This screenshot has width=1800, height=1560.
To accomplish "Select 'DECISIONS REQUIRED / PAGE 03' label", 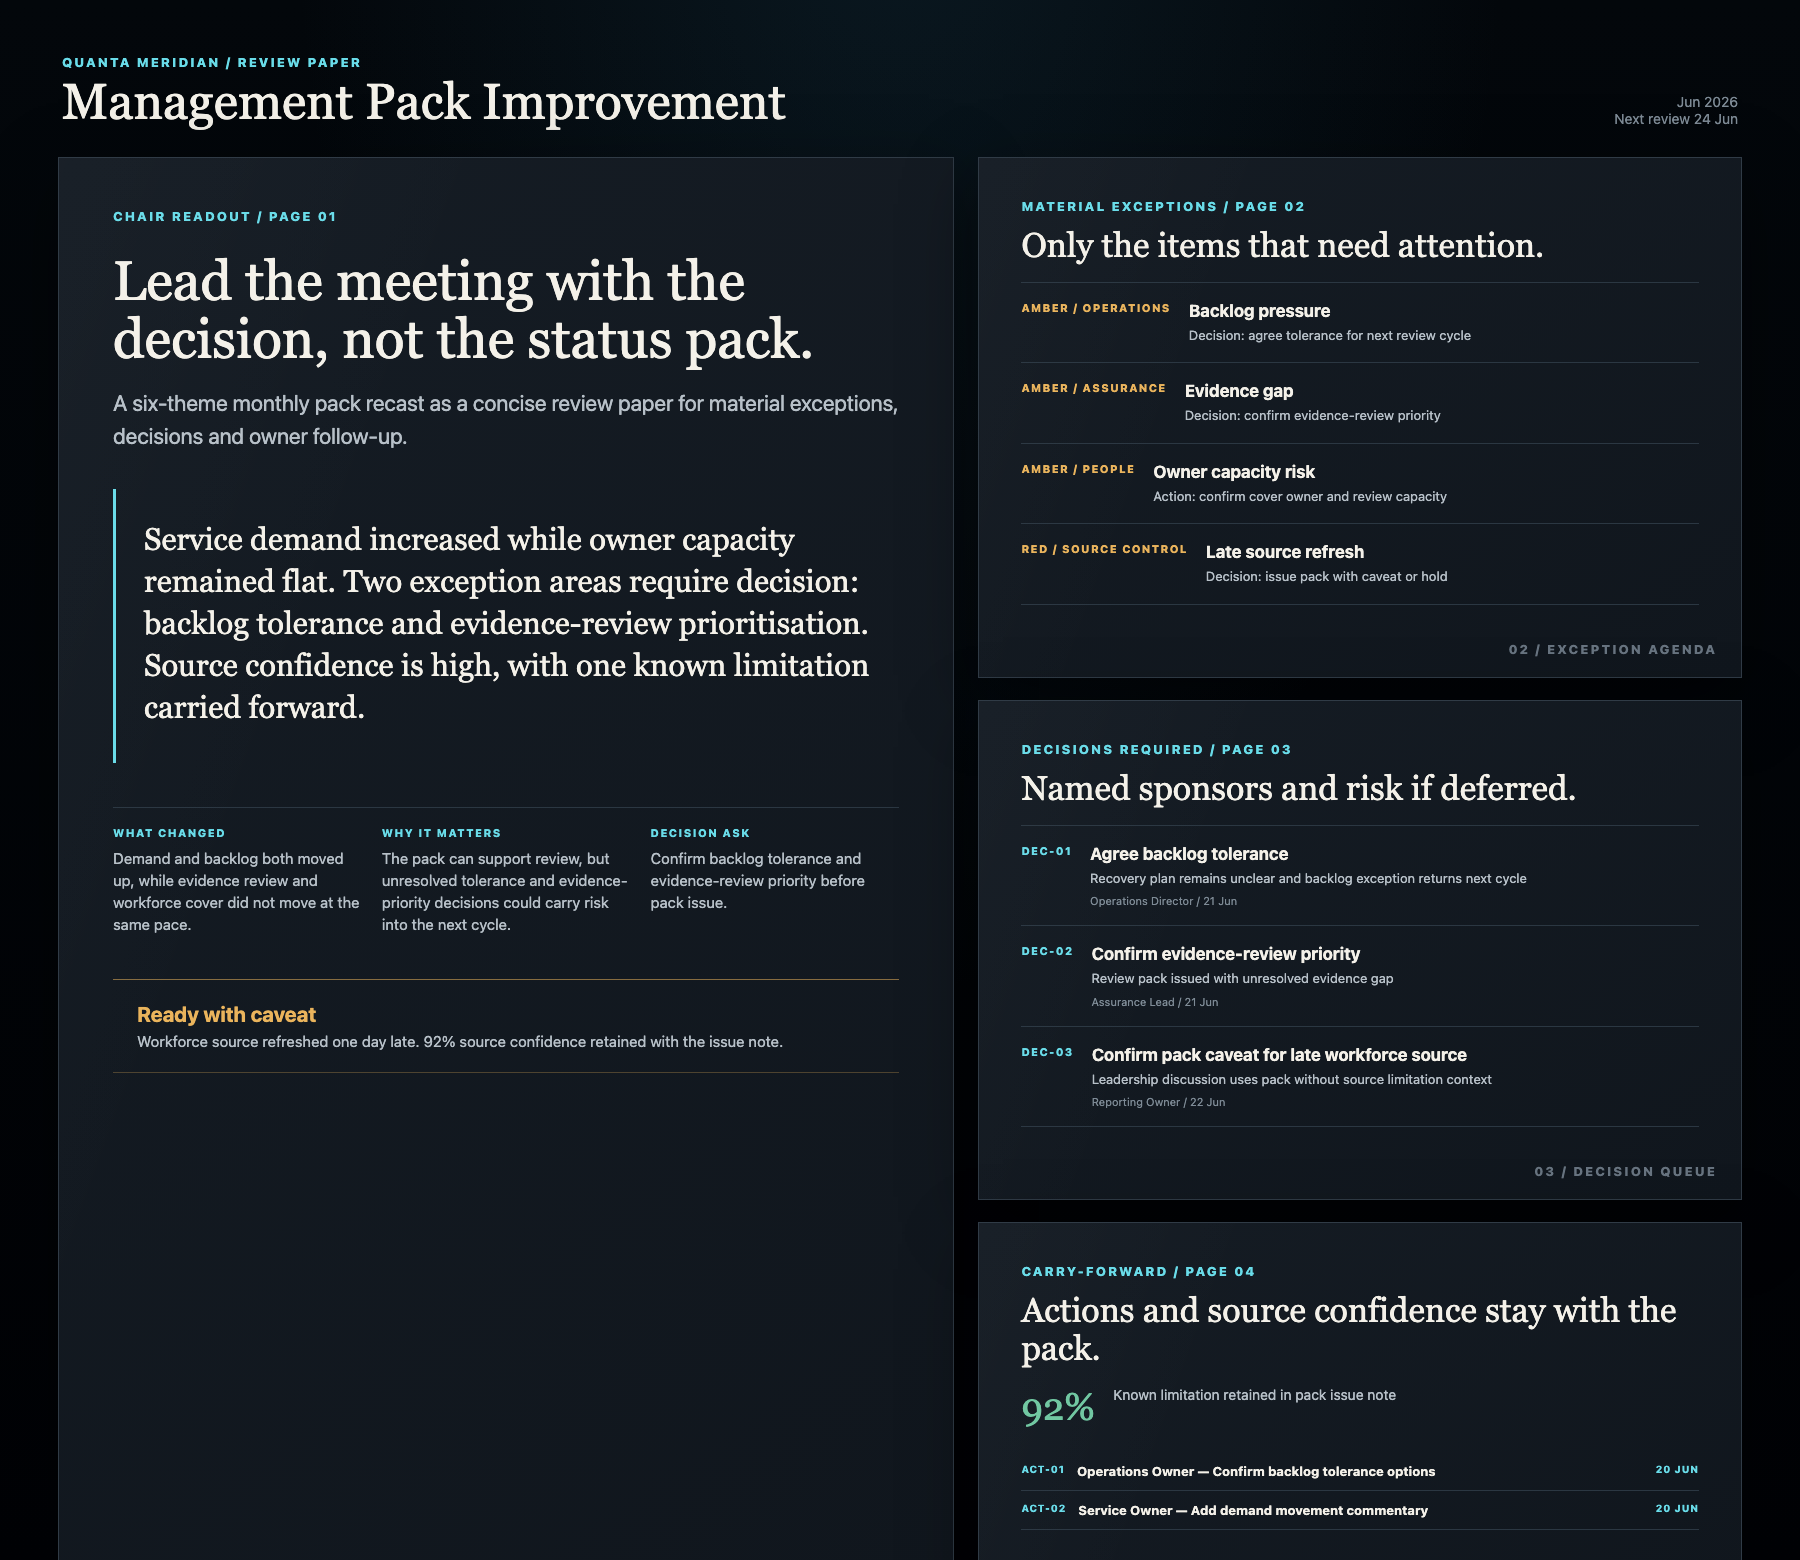I will (x=1156, y=749).
